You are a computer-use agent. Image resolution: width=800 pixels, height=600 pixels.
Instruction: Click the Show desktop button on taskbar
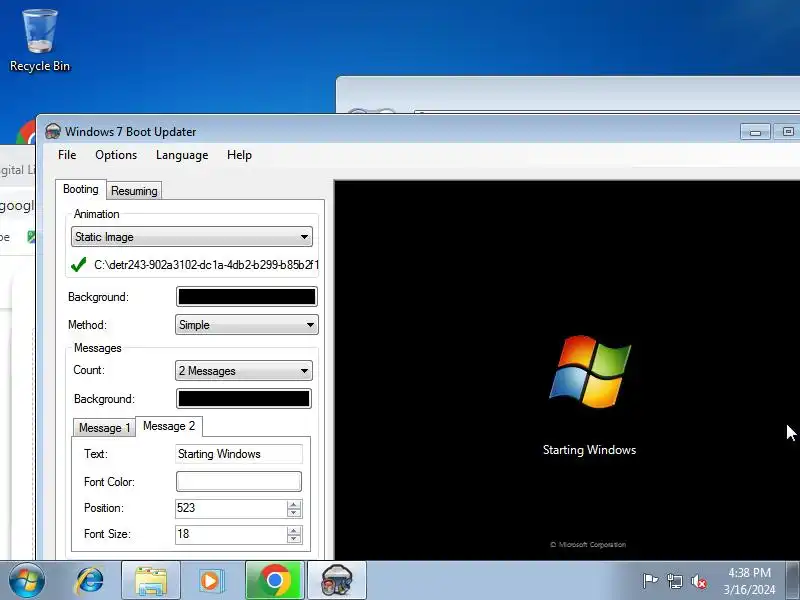point(793,581)
